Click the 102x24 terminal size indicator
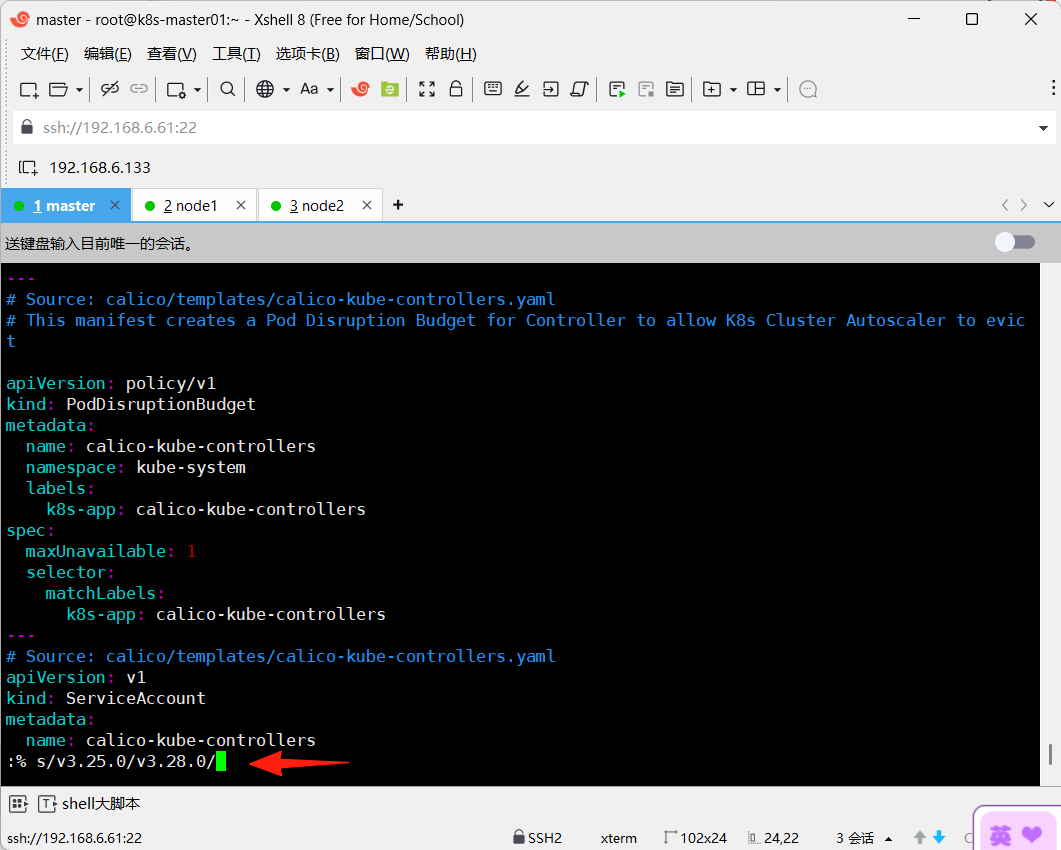1061x850 pixels. point(696,838)
